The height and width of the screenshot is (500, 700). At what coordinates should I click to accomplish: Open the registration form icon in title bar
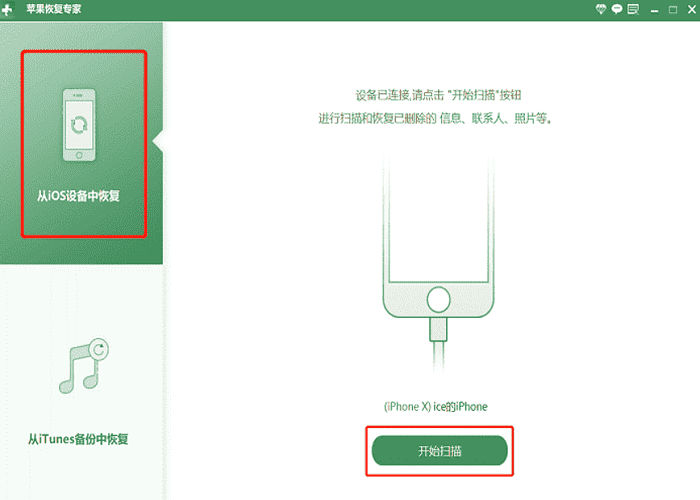click(633, 9)
